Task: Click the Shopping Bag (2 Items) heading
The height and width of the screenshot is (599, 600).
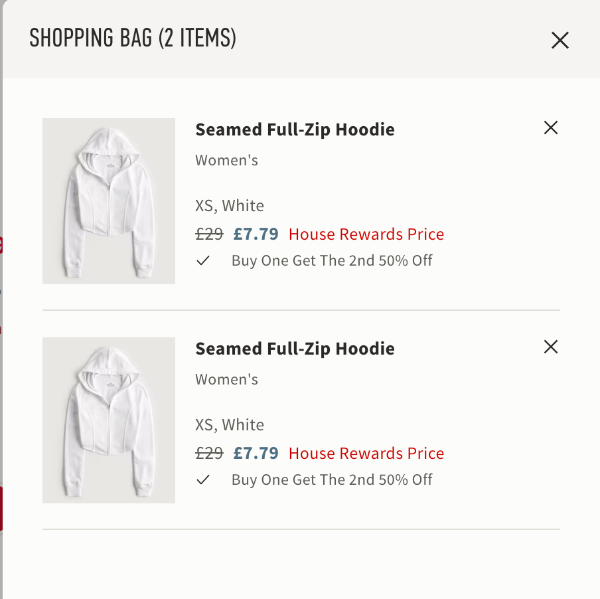Action: pos(133,39)
